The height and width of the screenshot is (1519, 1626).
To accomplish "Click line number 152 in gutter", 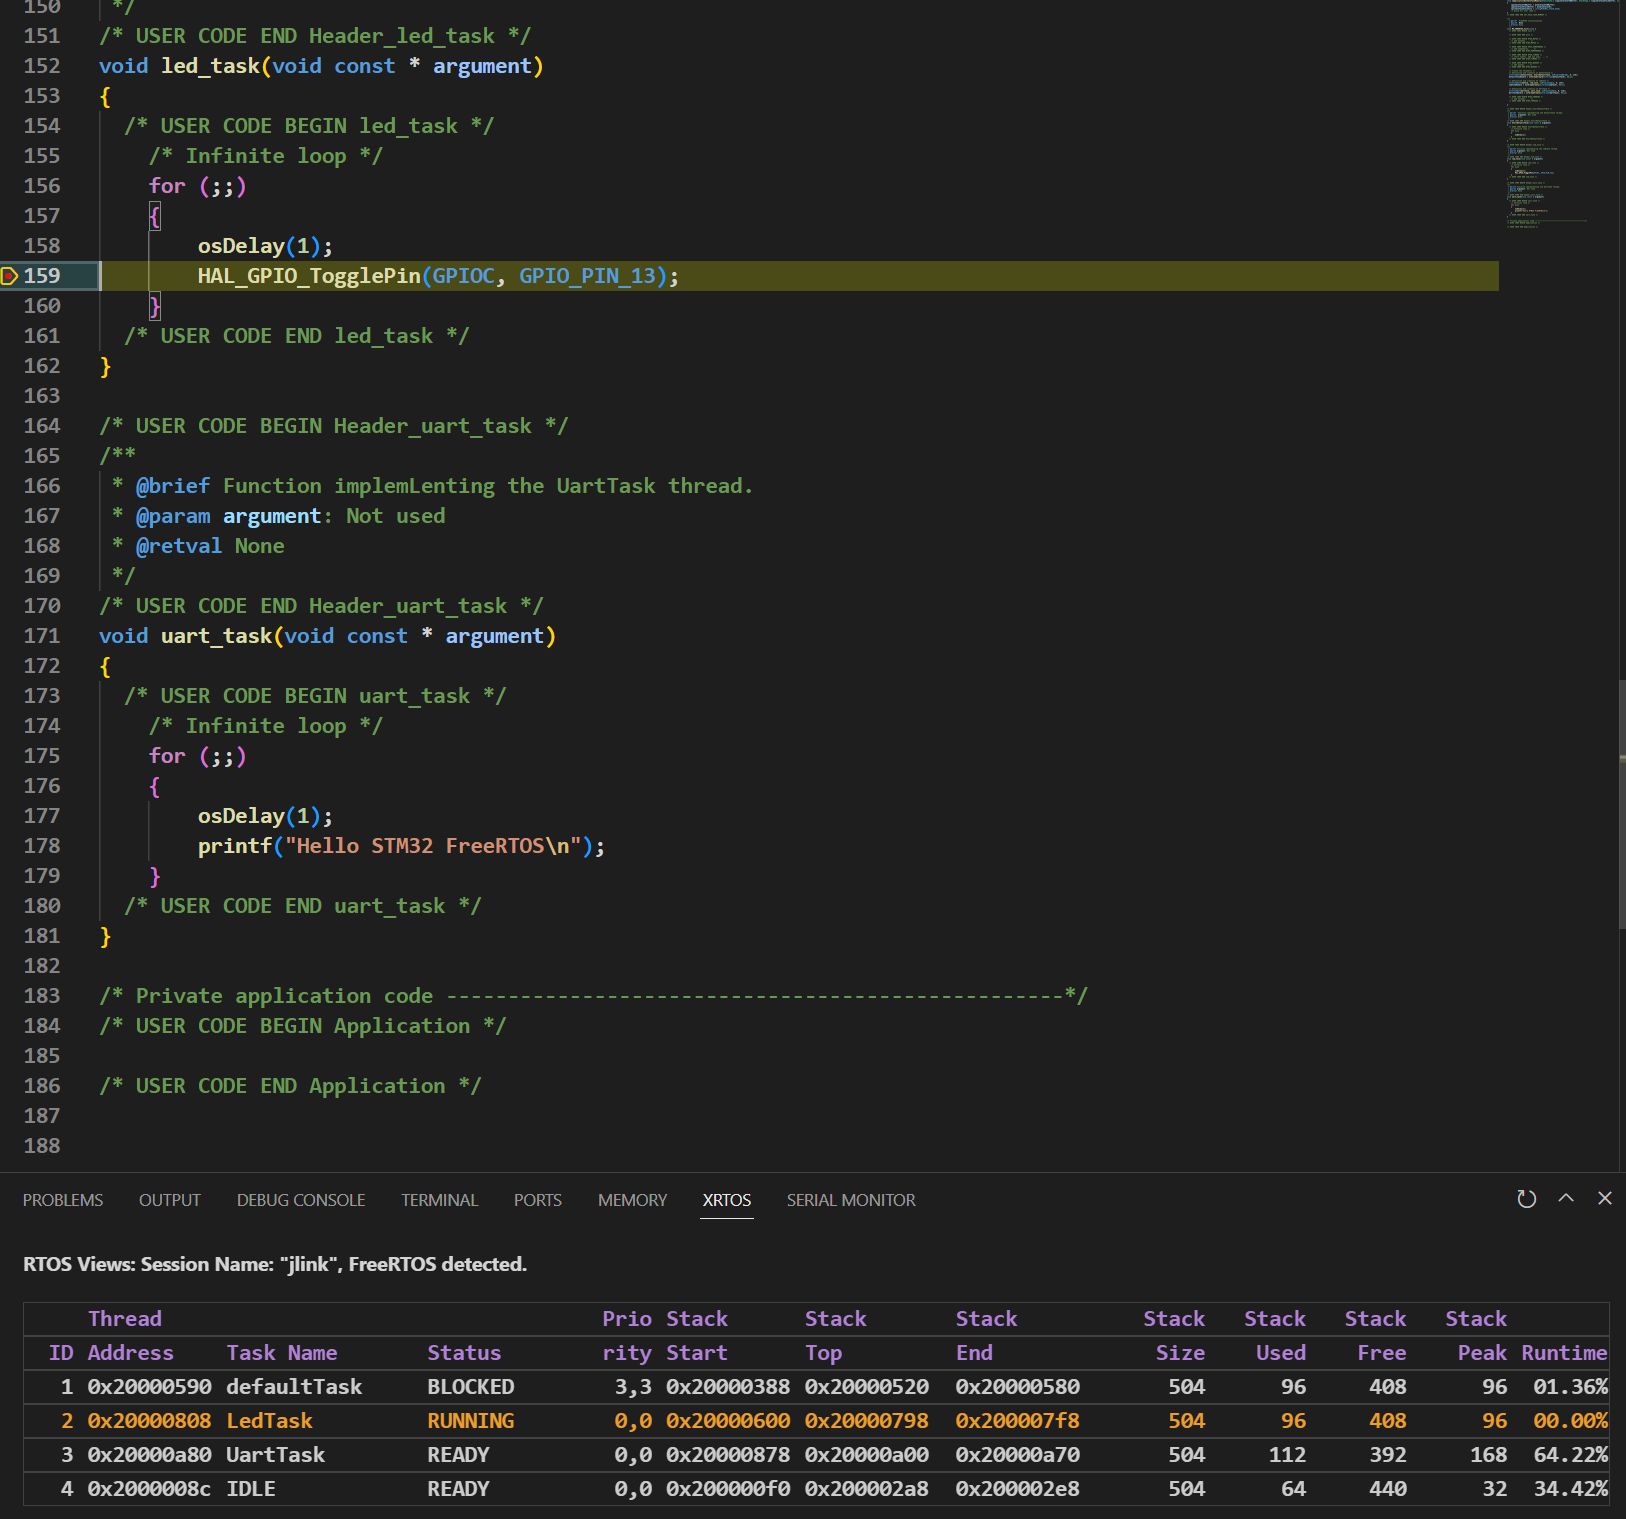I will tap(42, 66).
